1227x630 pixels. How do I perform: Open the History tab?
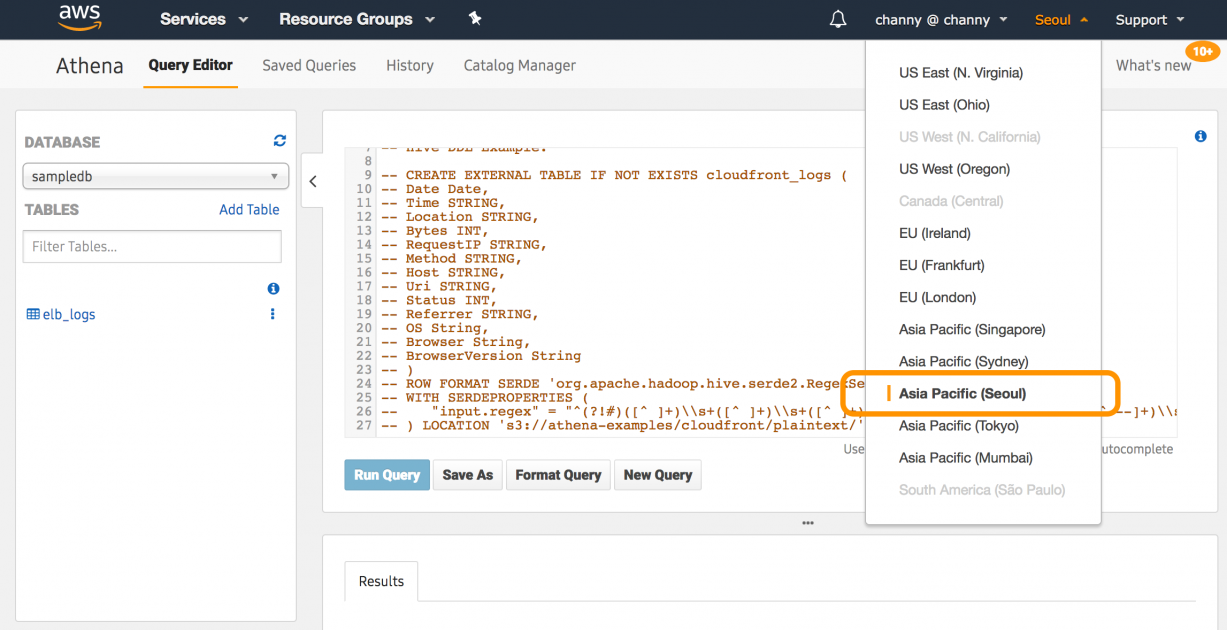[x=409, y=65]
